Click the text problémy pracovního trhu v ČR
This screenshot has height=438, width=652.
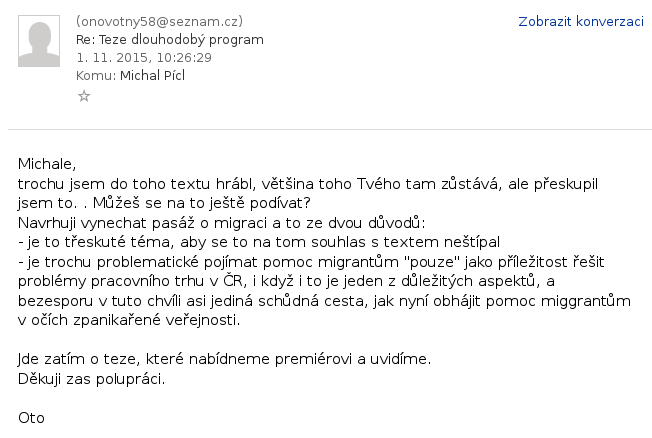[x=132, y=281]
